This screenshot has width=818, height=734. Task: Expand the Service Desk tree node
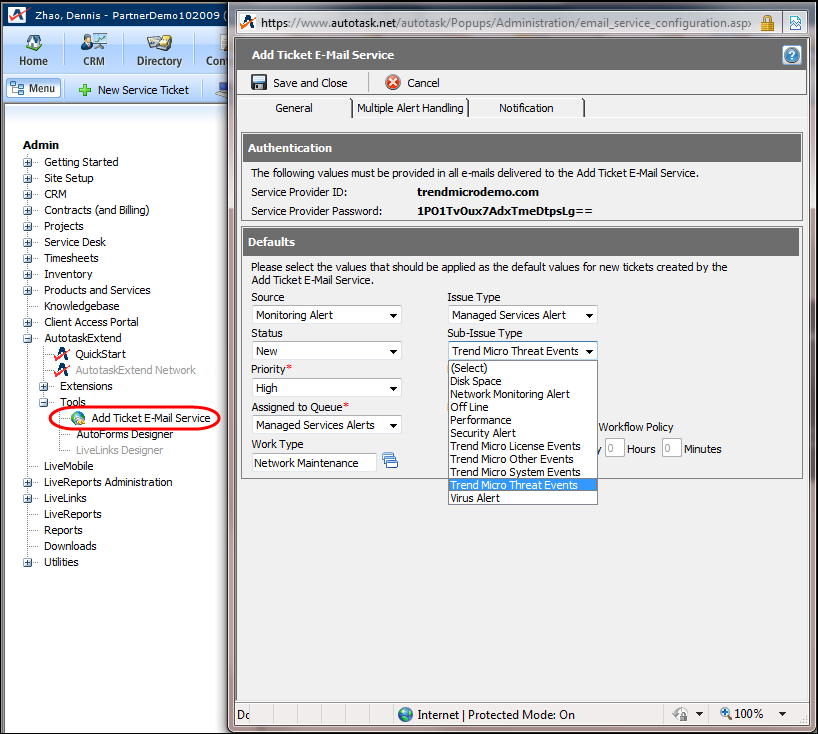(28, 242)
